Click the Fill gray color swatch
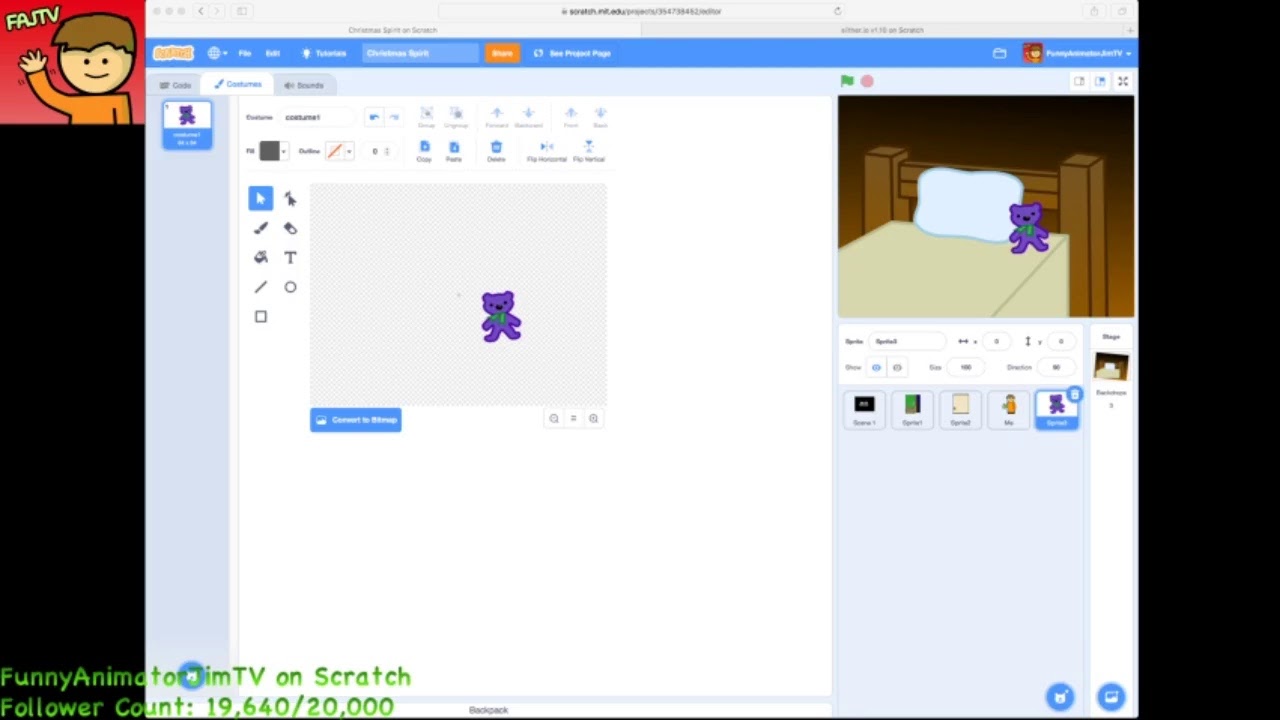Viewport: 1280px width, 720px height. click(269, 151)
